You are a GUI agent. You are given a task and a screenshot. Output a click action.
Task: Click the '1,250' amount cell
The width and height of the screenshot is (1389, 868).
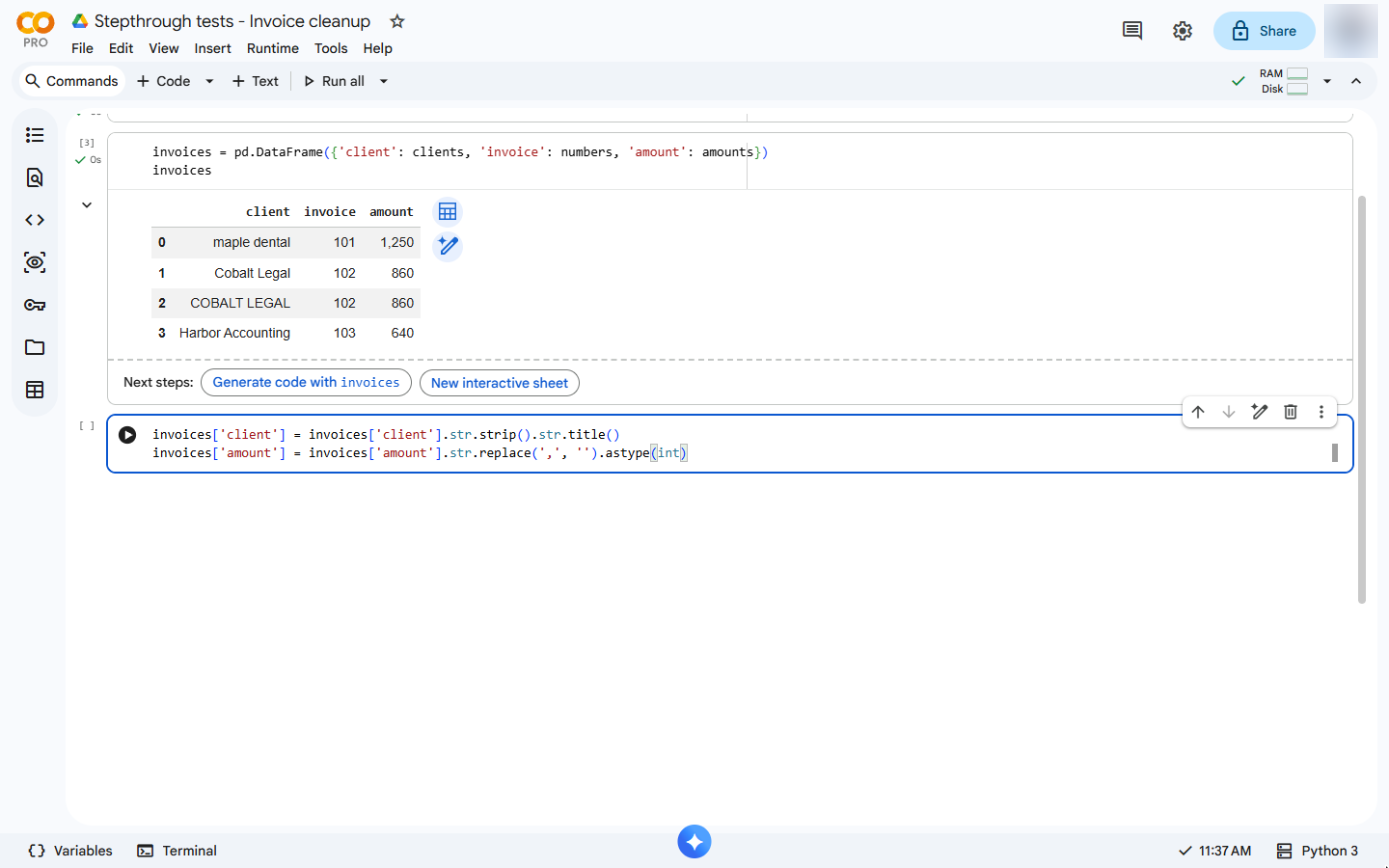point(397,242)
